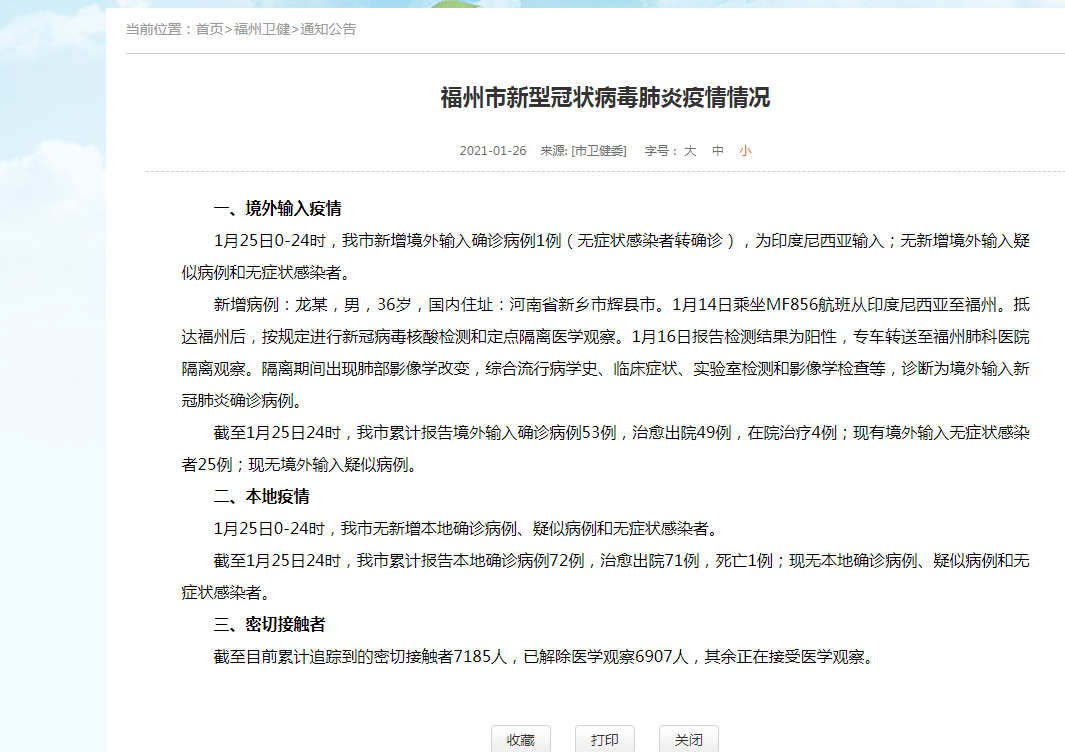The width and height of the screenshot is (1065, 752).
Task: Set font size to 小
Action: coord(745,151)
